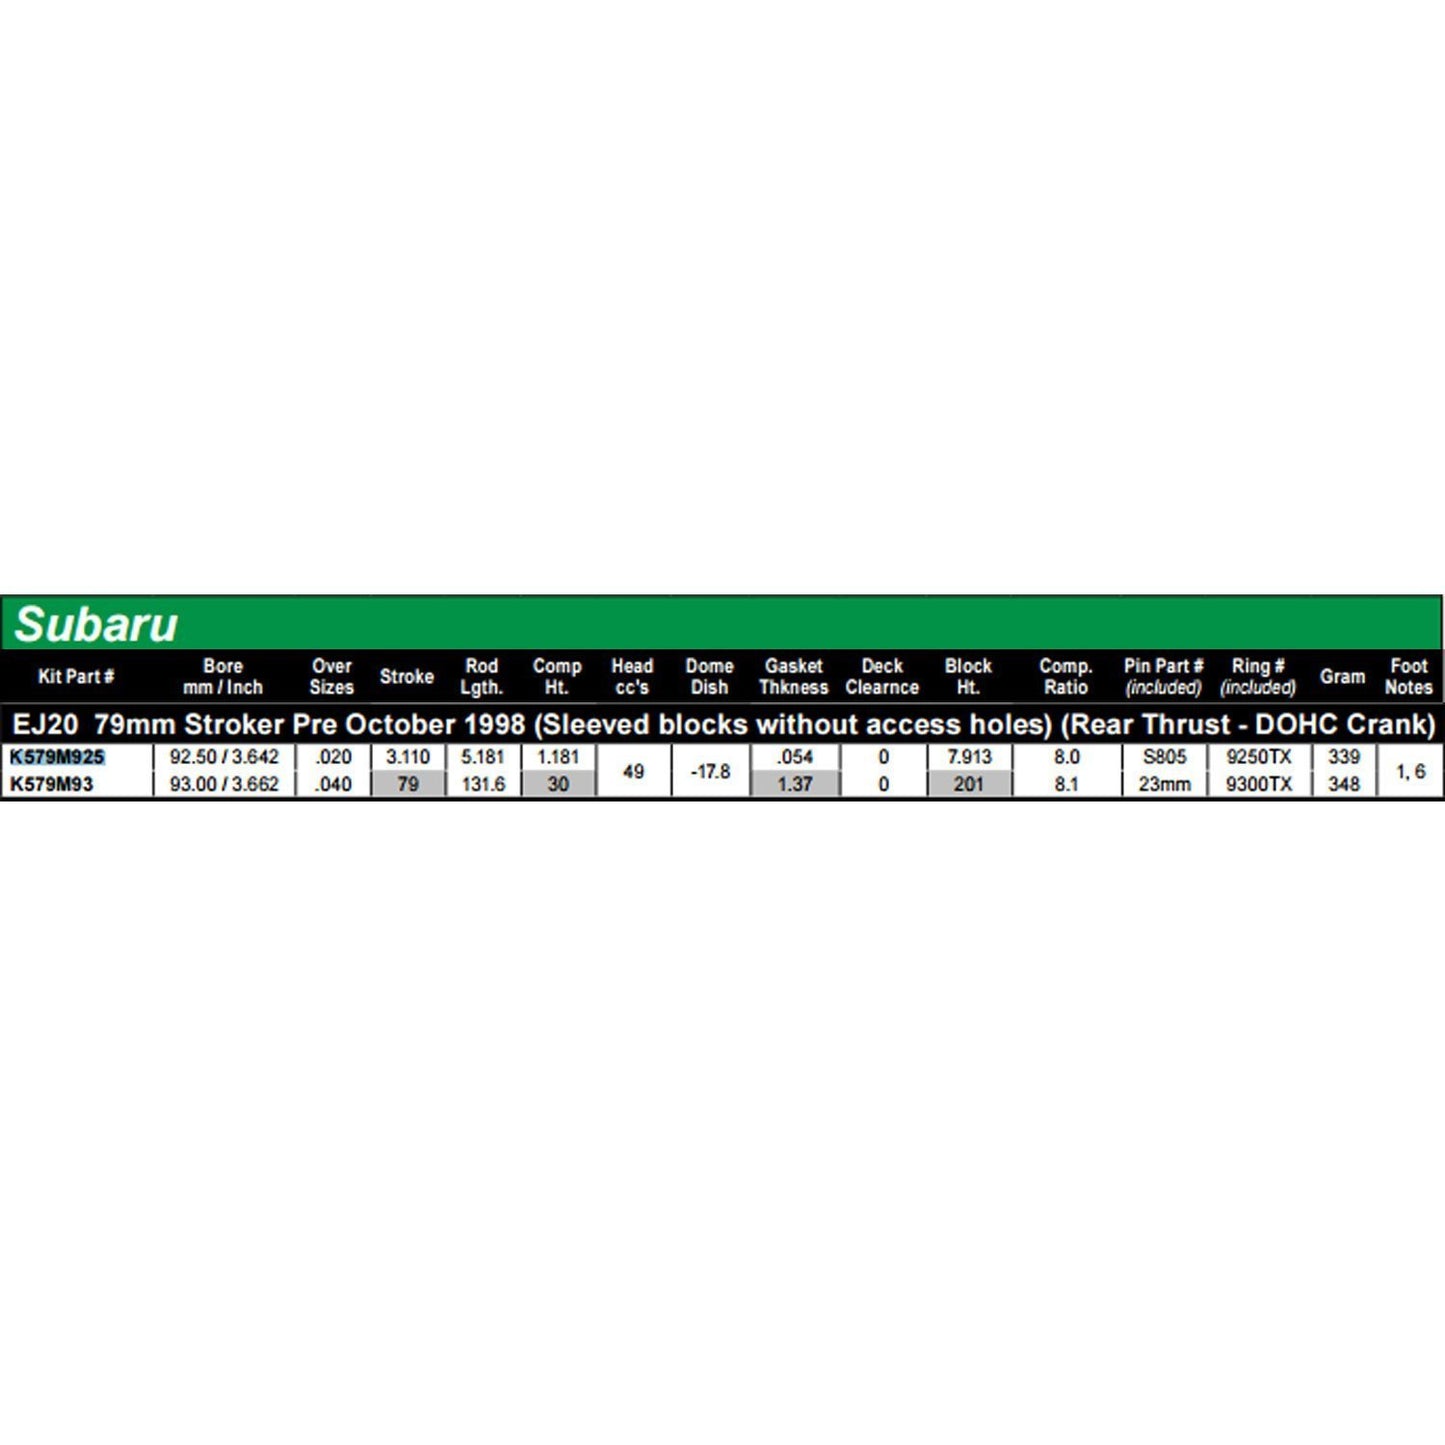The height and width of the screenshot is (1445, 1445).
Task: Click stroke value 3.110
Action: click(408, 758)
